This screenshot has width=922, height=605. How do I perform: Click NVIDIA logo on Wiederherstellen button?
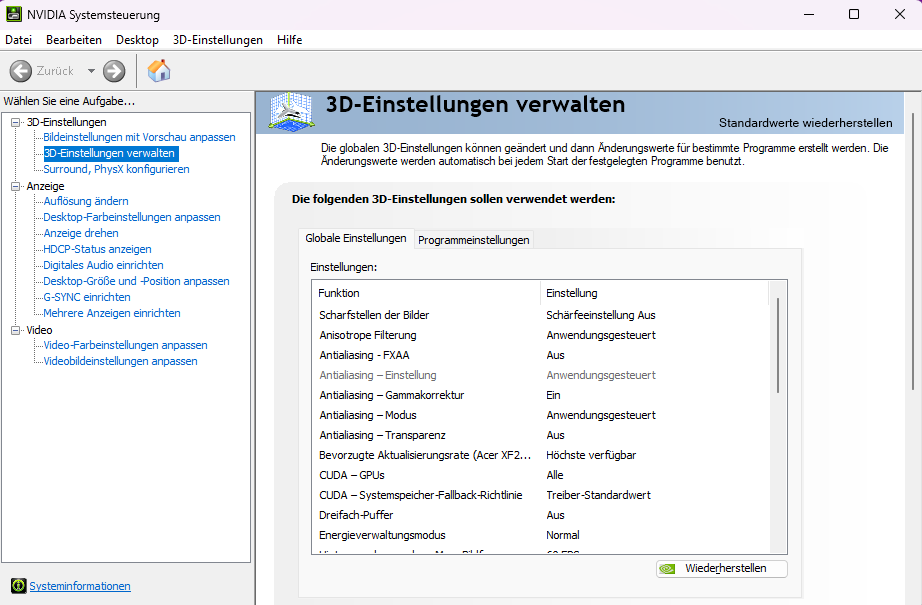click(668, 569)
